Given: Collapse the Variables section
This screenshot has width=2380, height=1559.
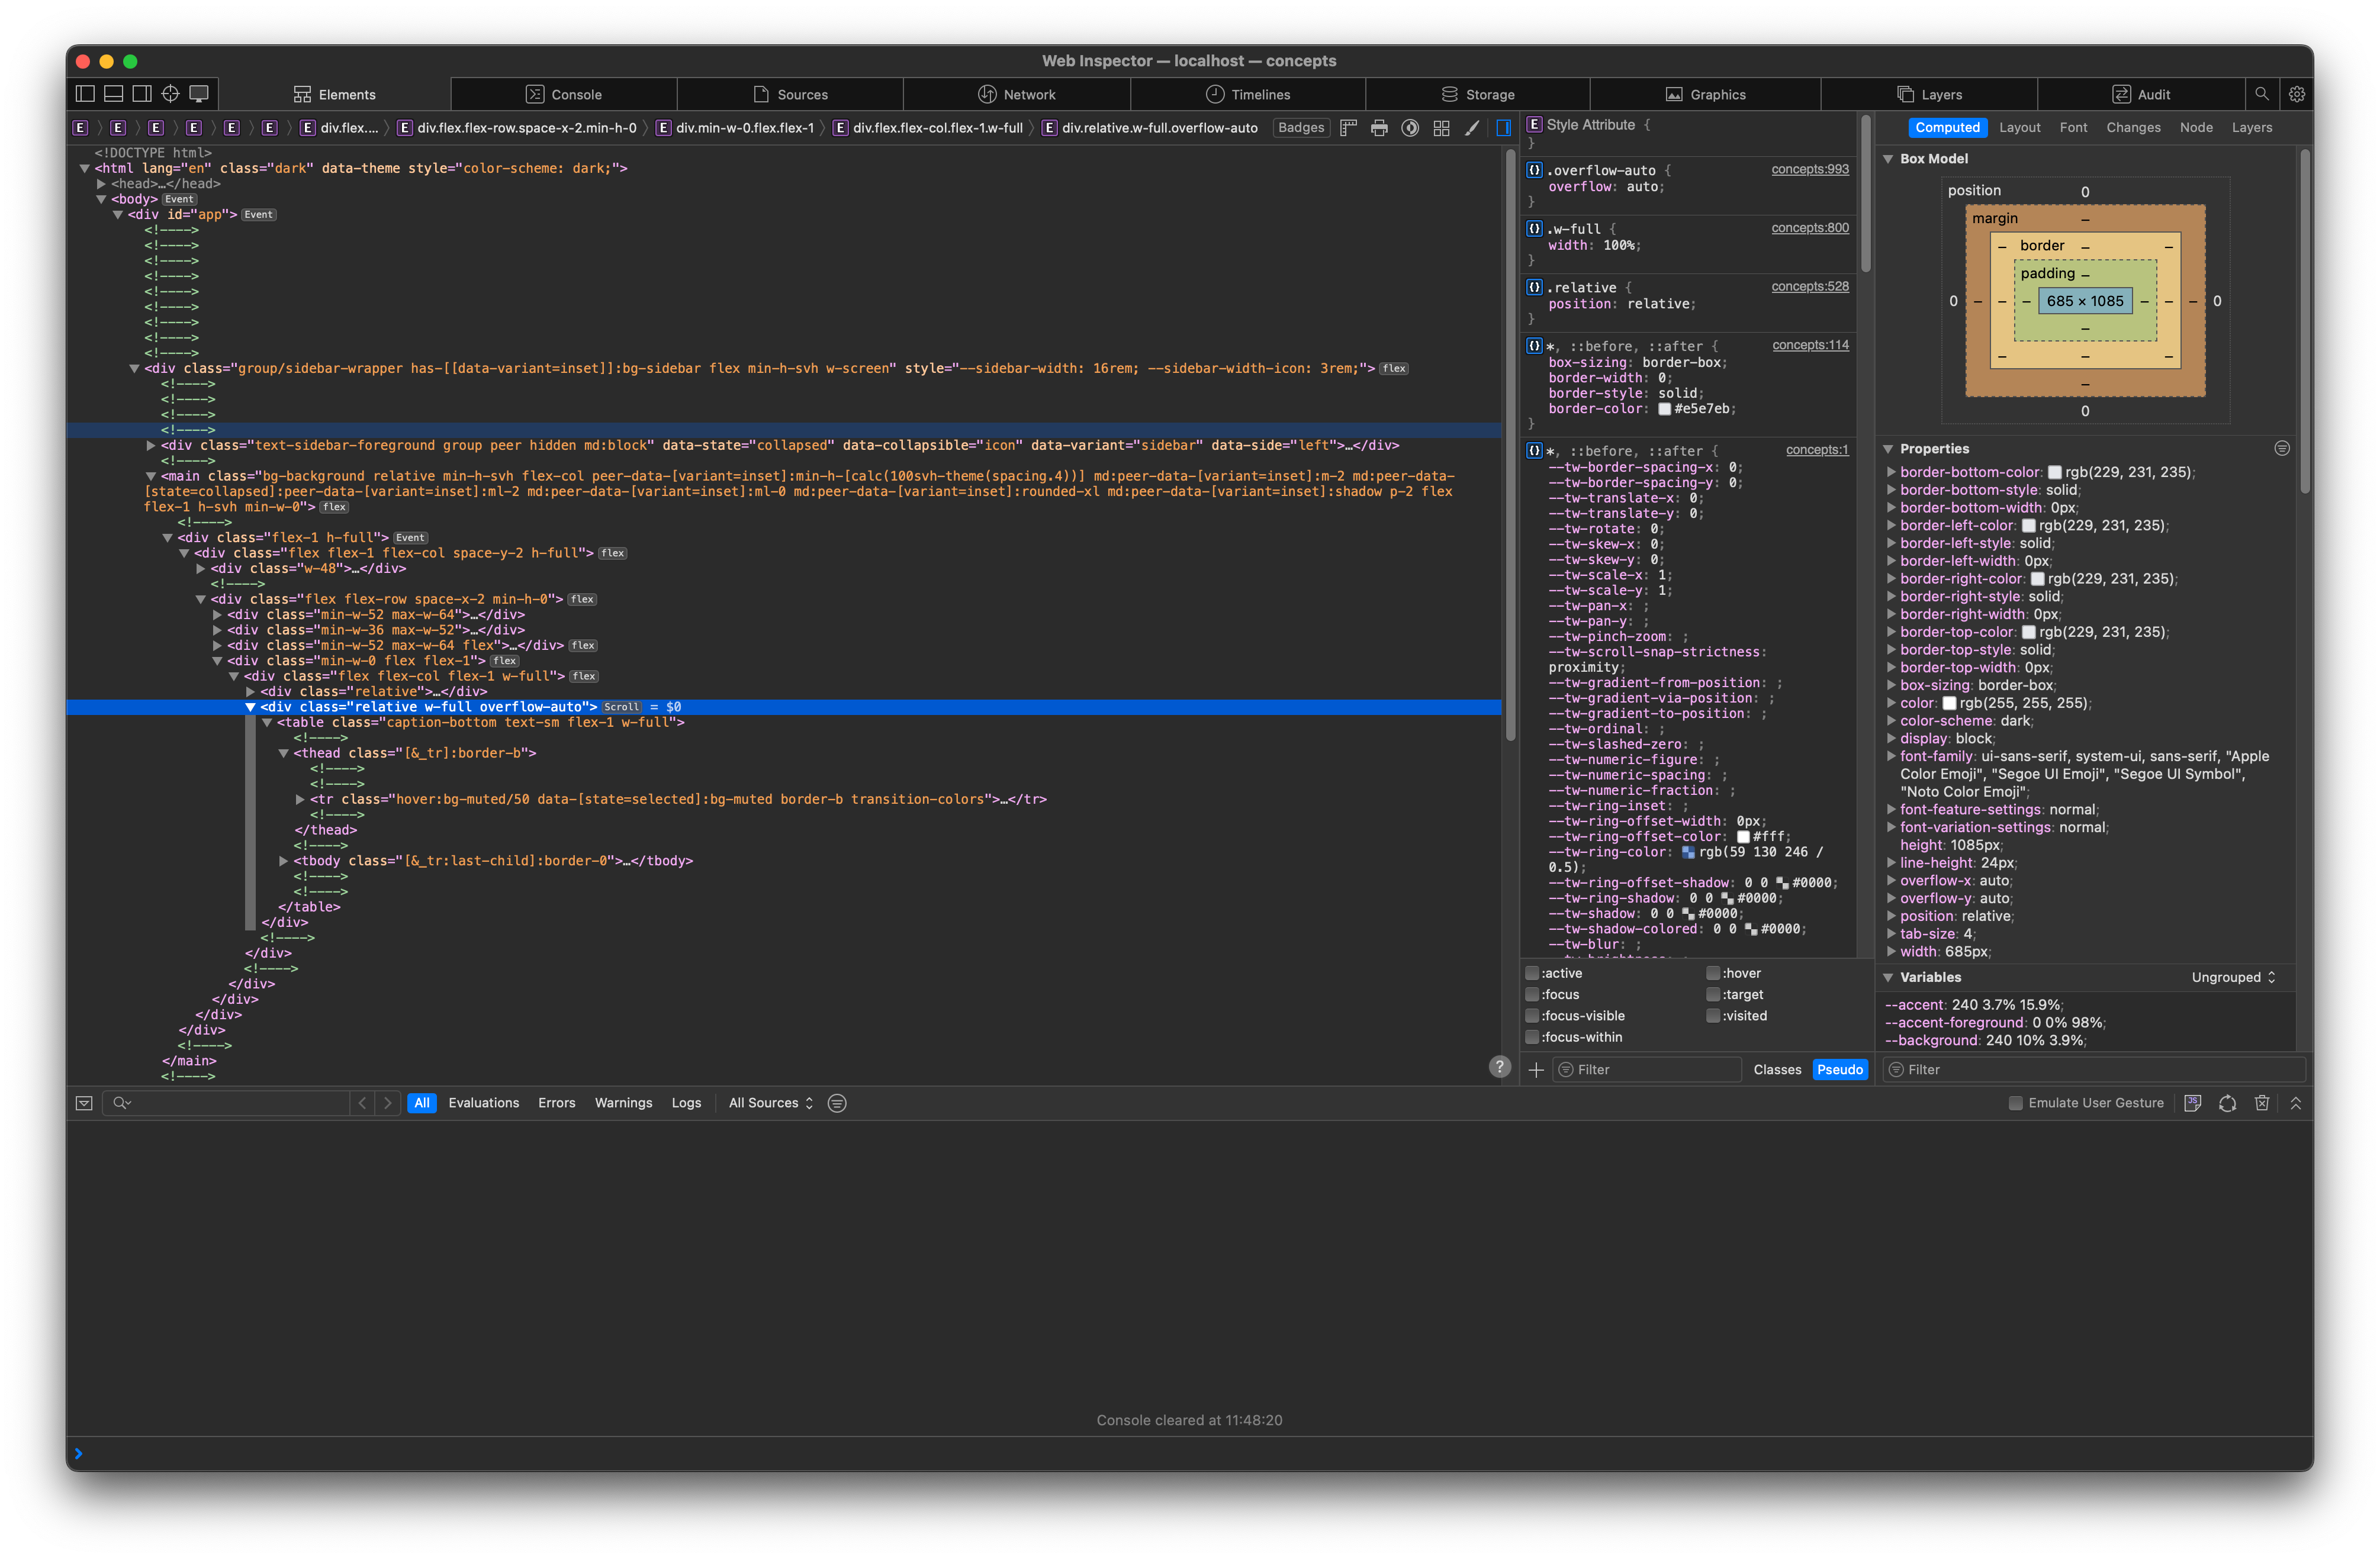Looking at the screenshot, I should tap(1888, 978).
